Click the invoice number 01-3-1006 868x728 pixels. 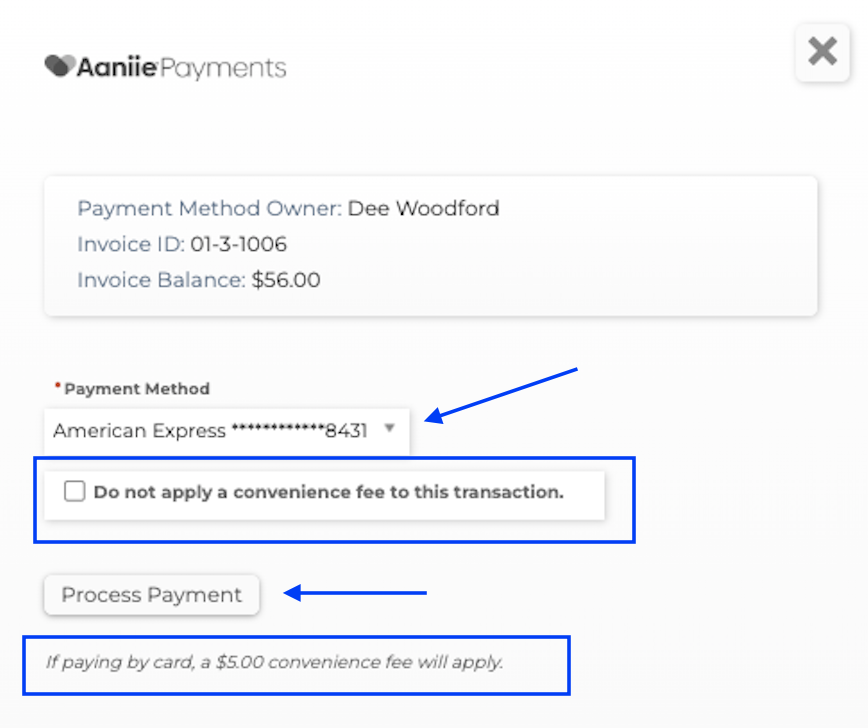coord(239,245)
